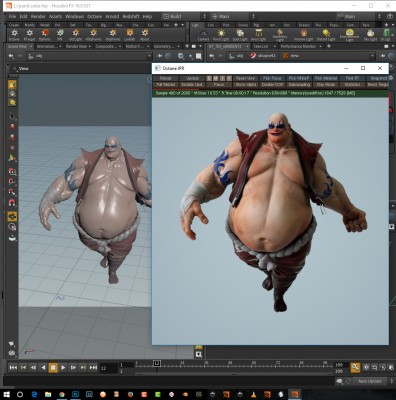
Task: Click the back arrow in network pane path bar
Action: [211, 56]
